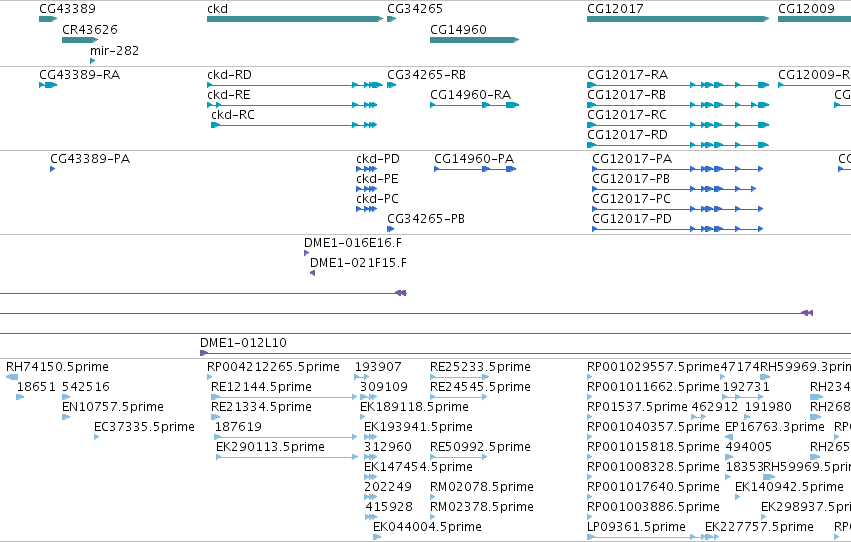The width and height of the screenshot is (851, 542).
Task: Click protein CG43389-PA
Action: (53, 169)
